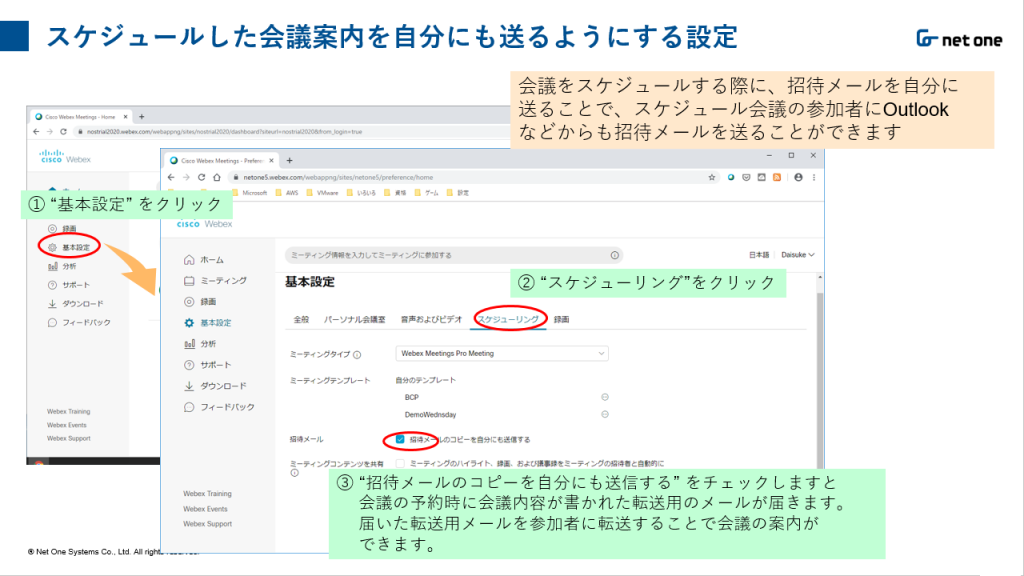The height and width of the screenshot is (576, 1024).
Task: Switch to the パーソナル会議室 tab
Action: (x=355, y=319)
